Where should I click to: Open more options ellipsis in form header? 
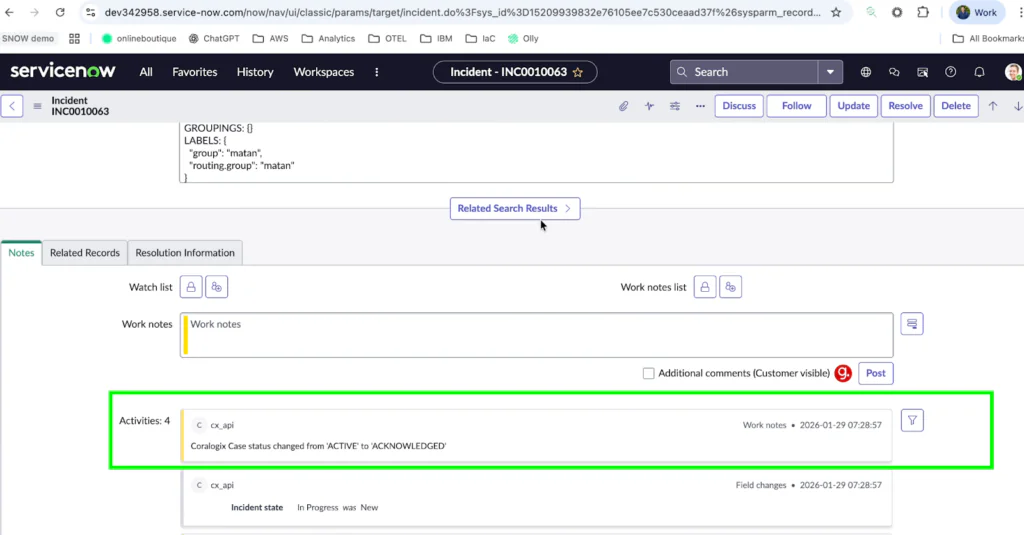(700, 106)
